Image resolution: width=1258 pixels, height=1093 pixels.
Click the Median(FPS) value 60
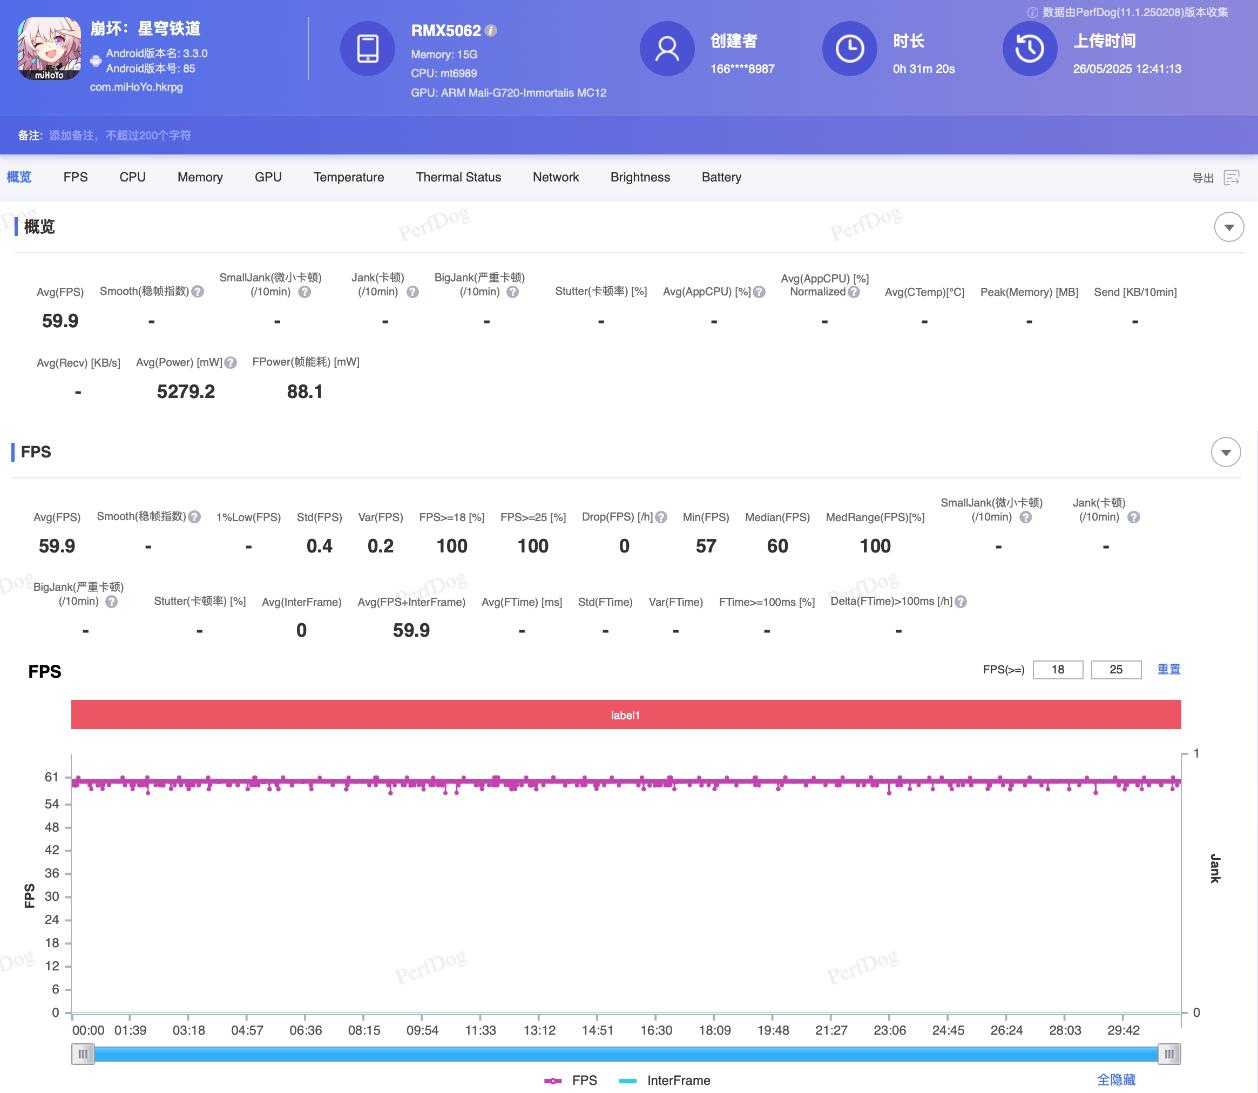778,546
